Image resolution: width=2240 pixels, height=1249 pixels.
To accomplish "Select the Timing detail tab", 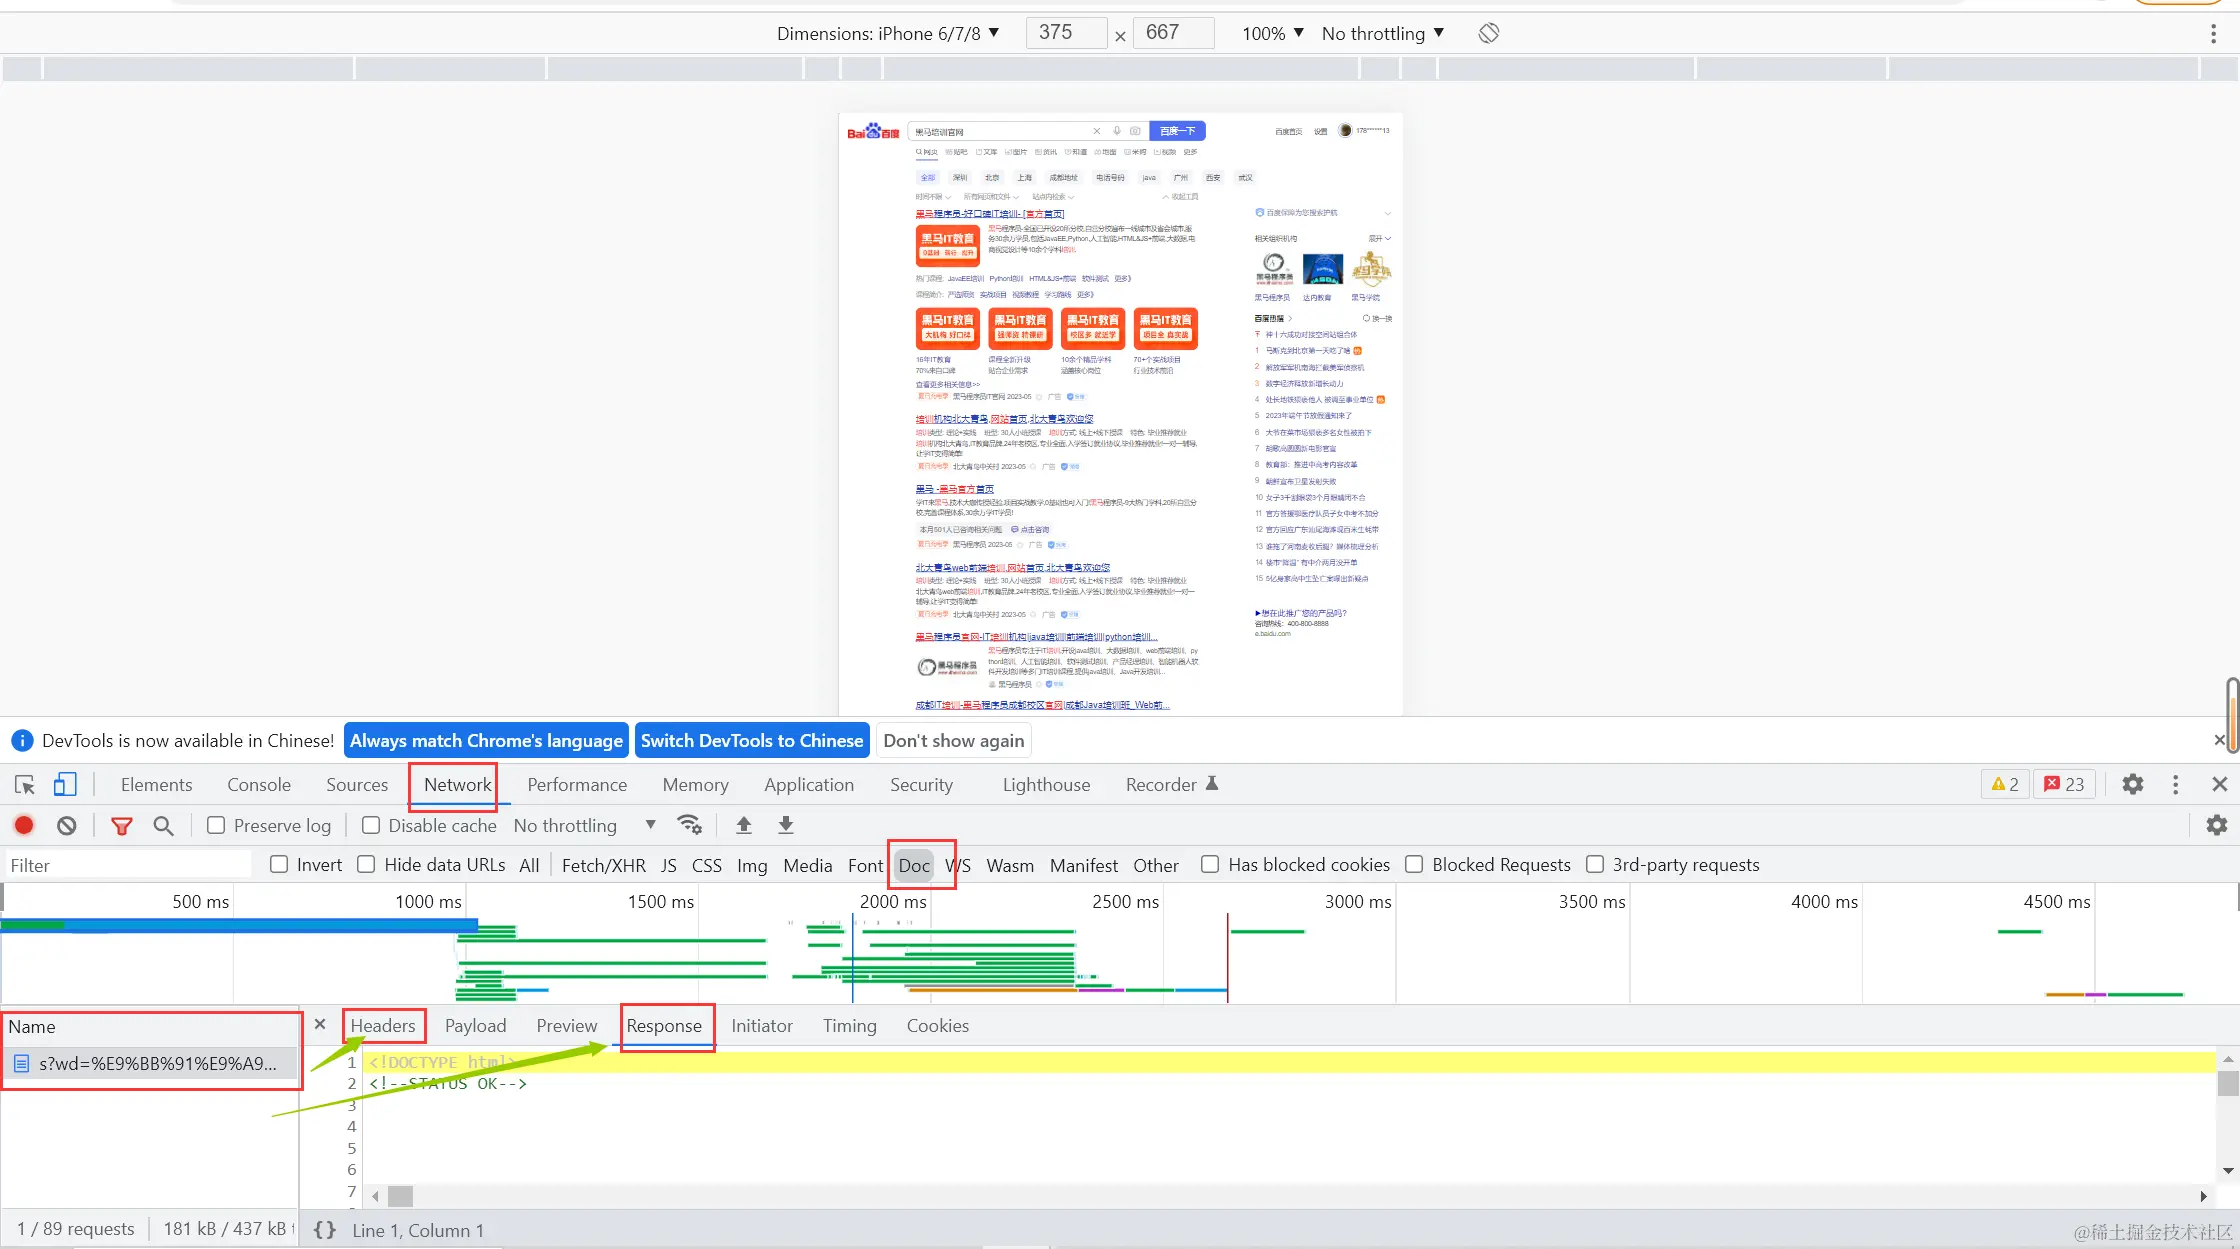I will pos(849,1026).
